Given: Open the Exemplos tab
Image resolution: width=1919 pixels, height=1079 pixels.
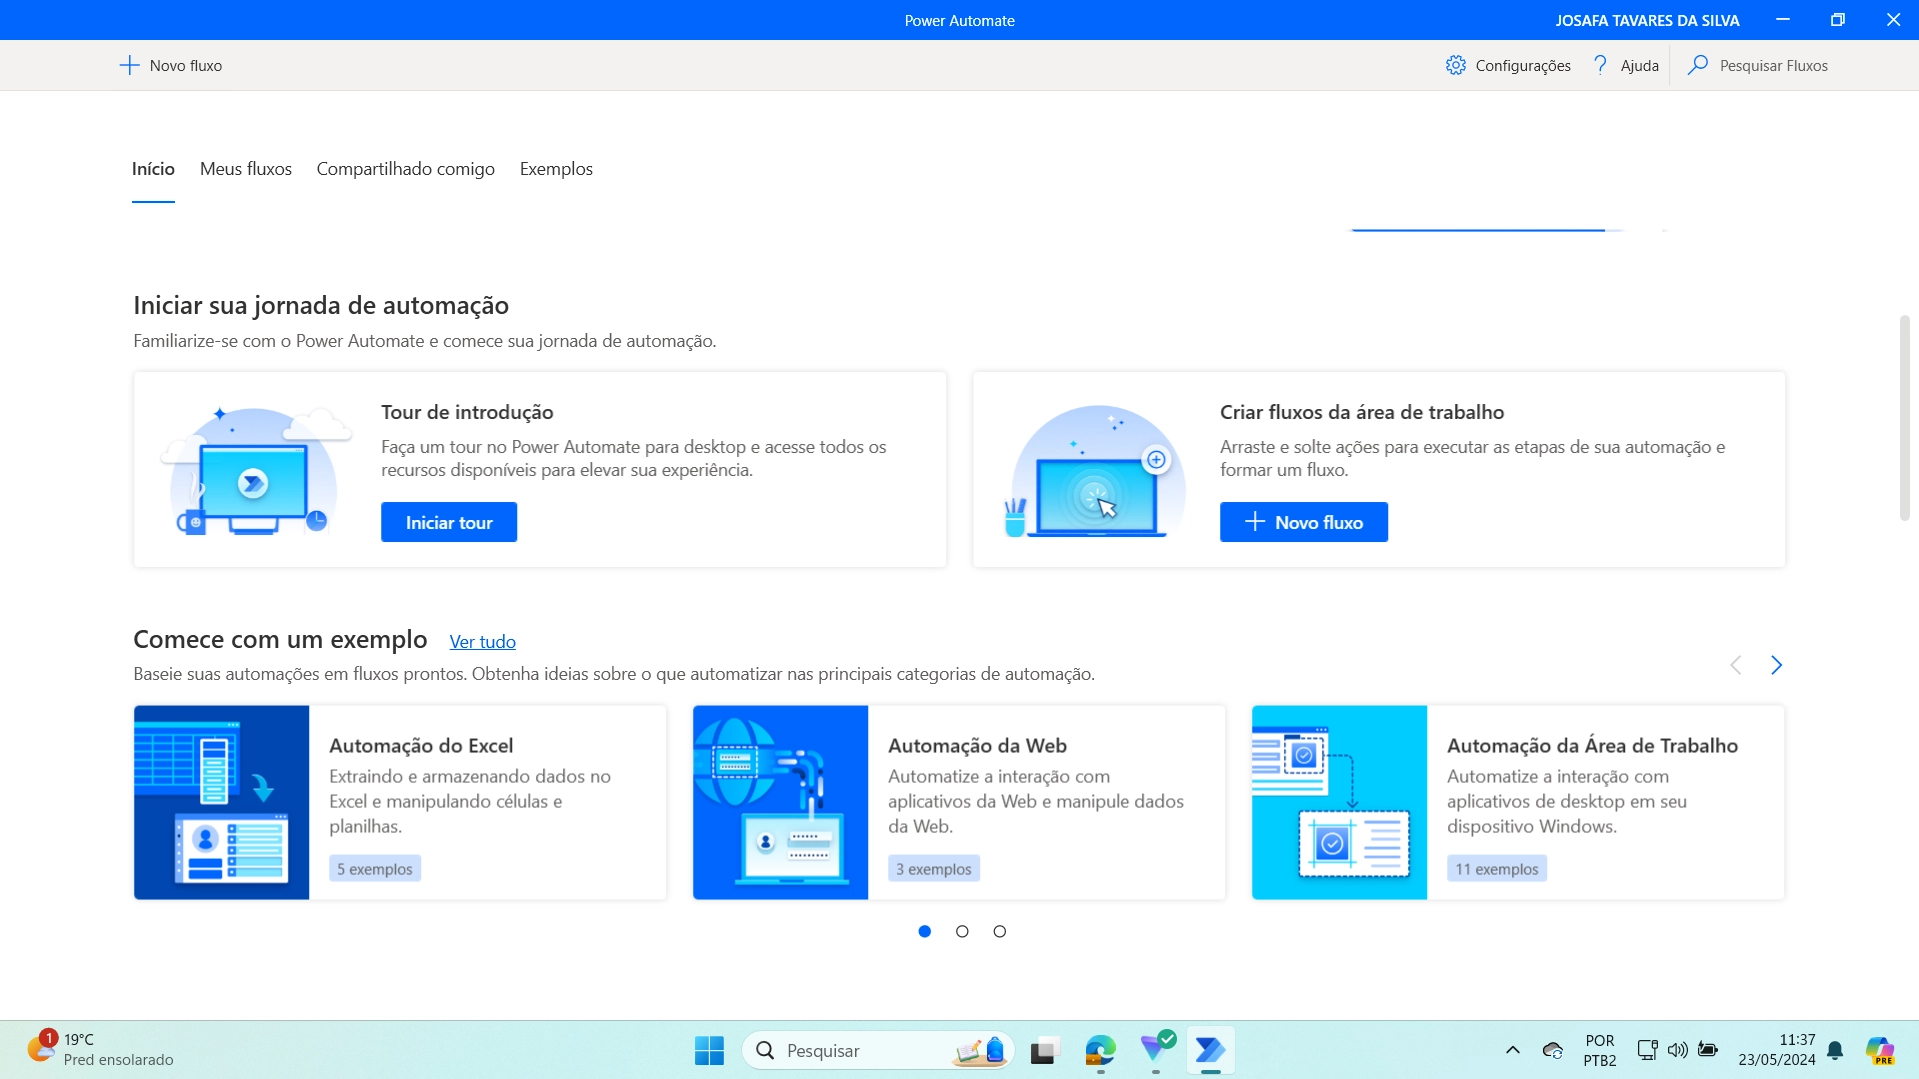Looking at the screenshot, I should [x=556, y=169].
